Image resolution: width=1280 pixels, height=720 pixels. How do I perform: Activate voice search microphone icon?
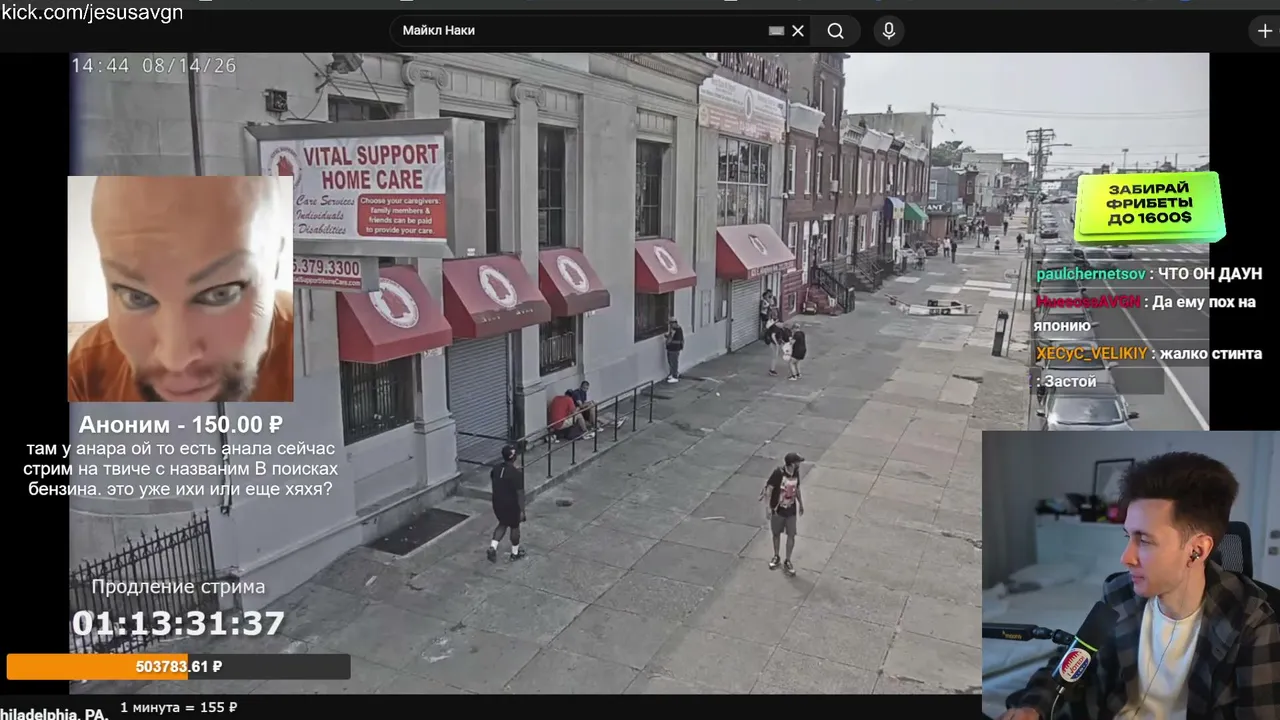tap(888, 31)
